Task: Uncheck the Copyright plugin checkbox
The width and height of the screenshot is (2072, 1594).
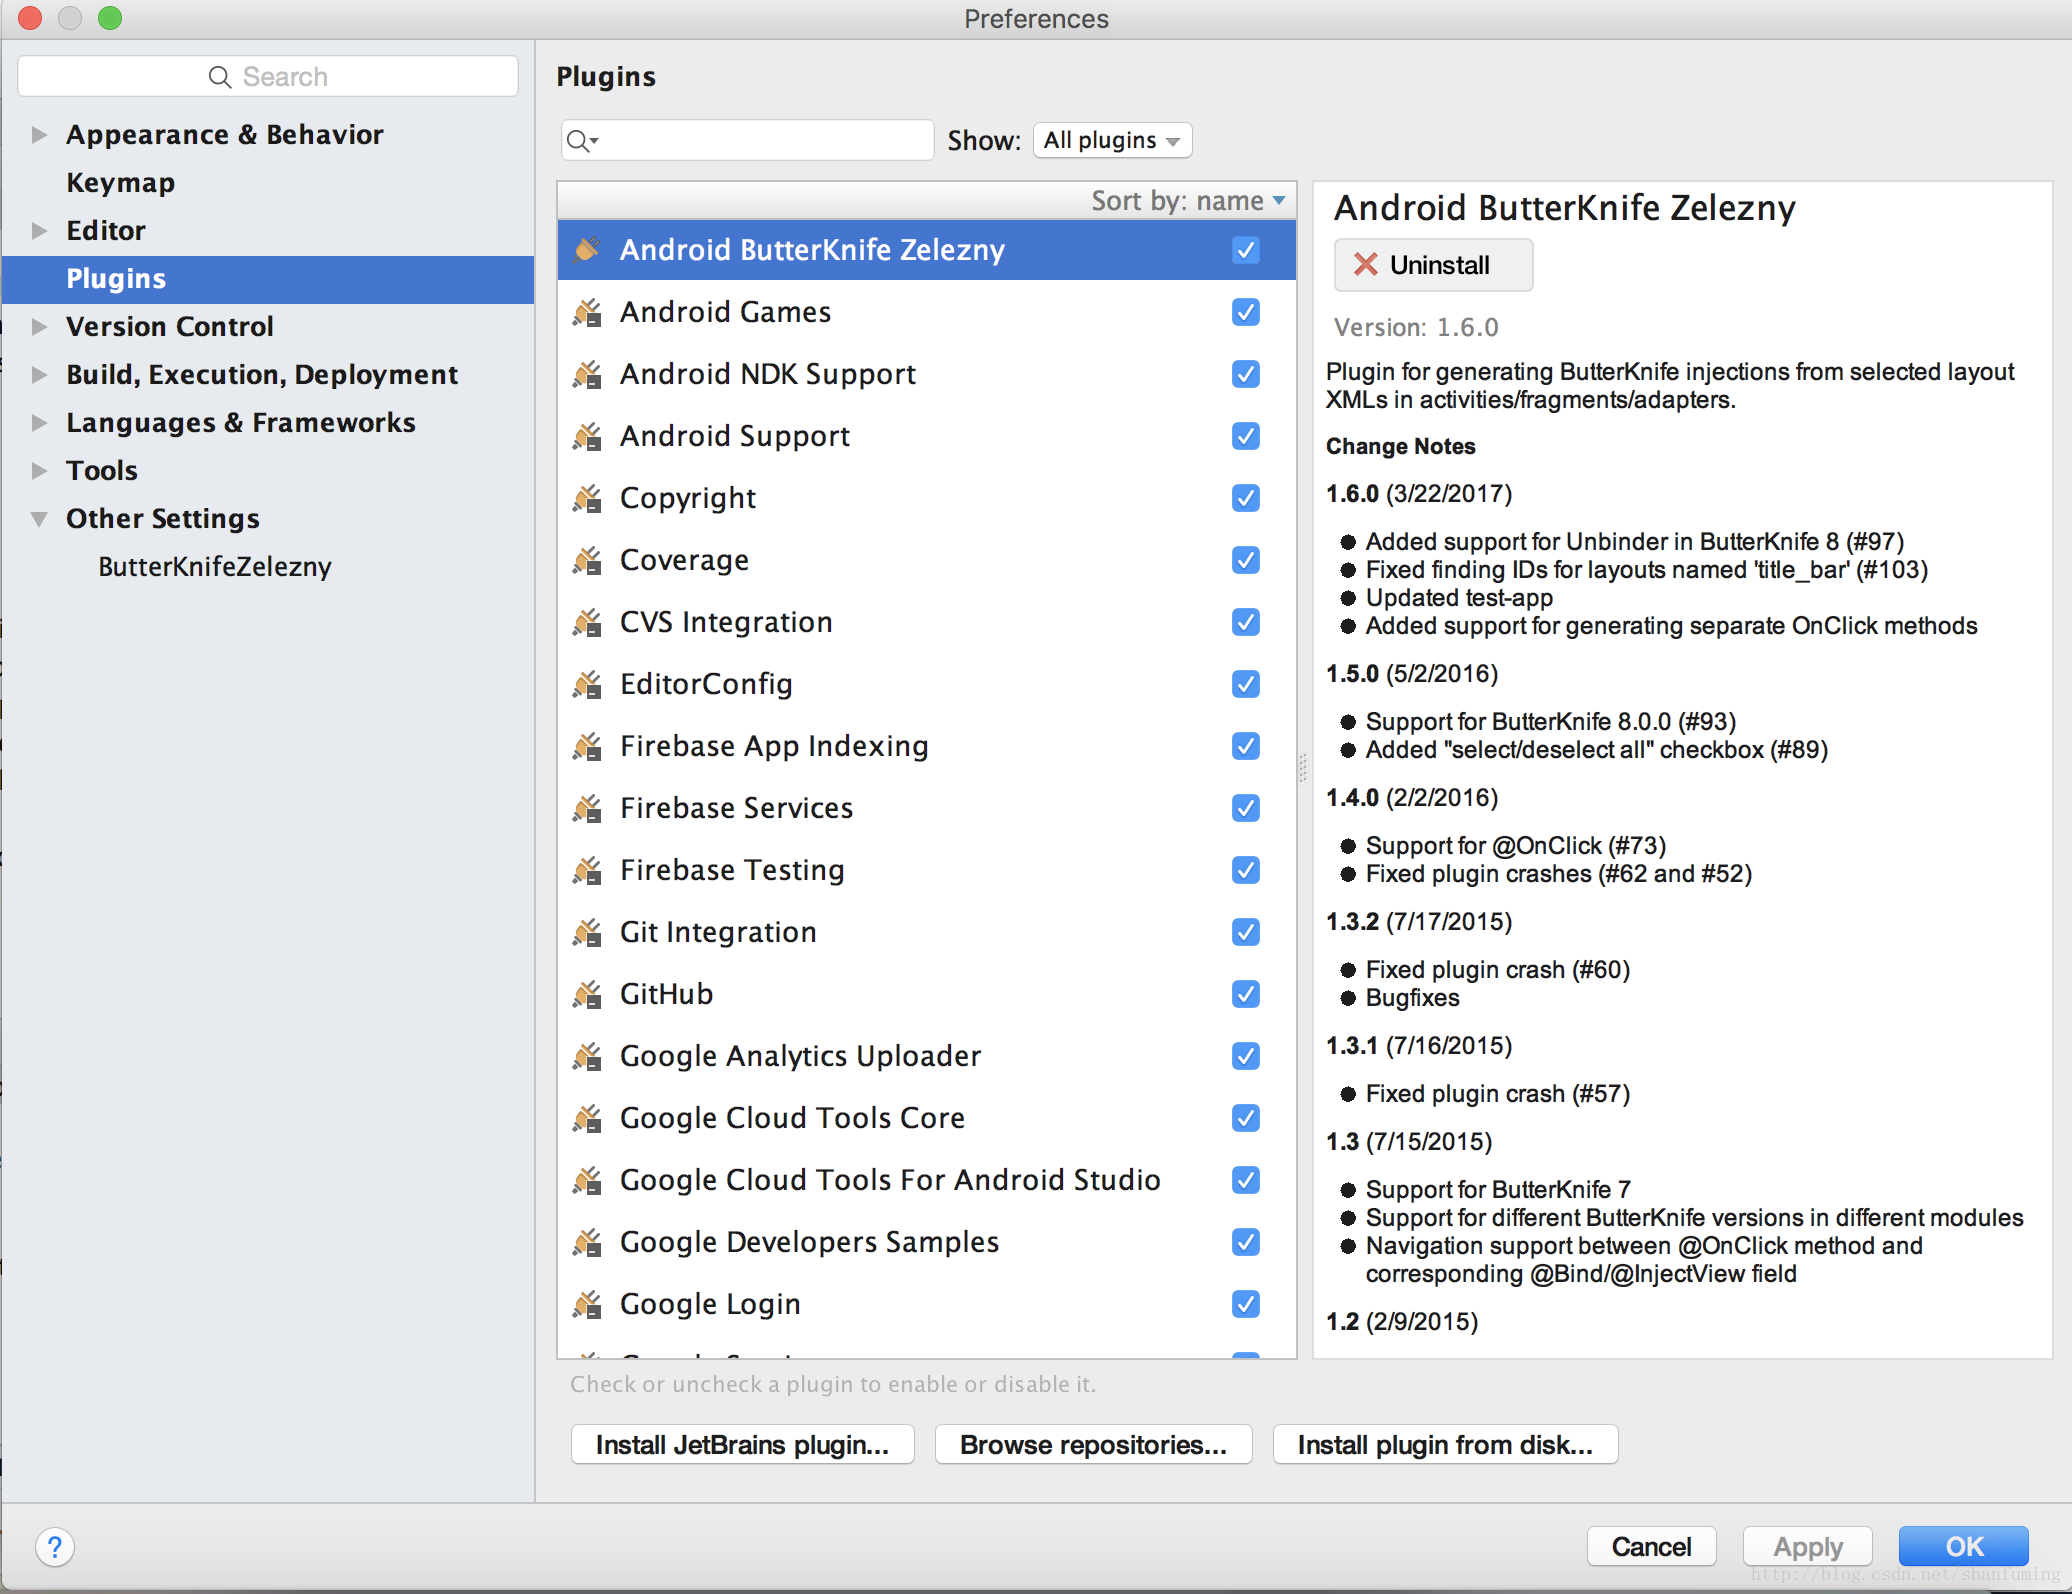Action: pyautogui.click(x=1246, y=498)
